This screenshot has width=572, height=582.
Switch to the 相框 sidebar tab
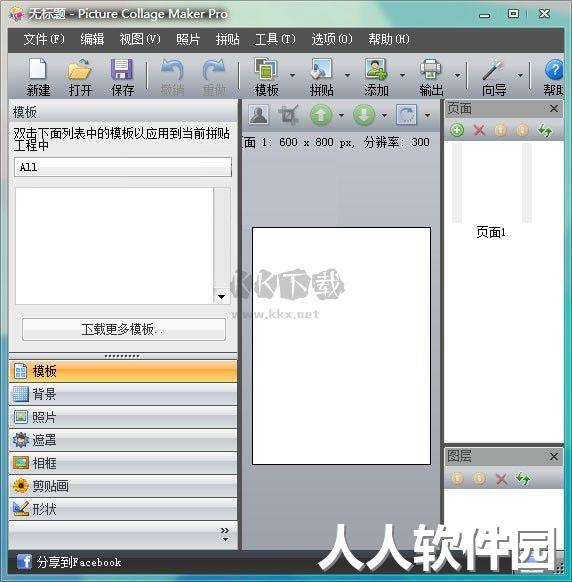tap(123, 463)
